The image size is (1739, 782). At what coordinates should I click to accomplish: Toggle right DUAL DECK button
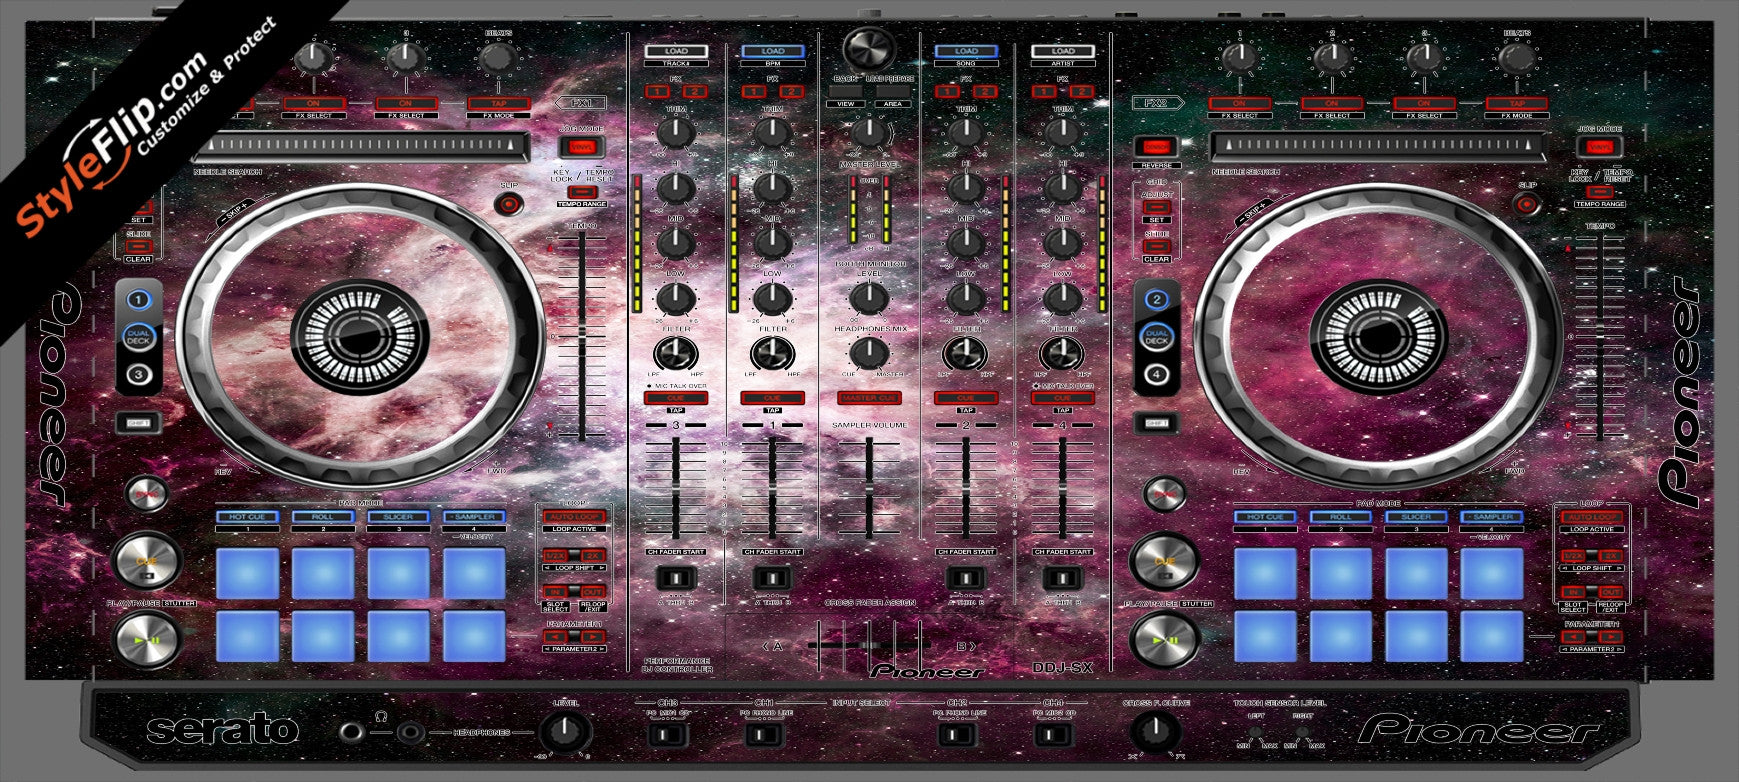[x=1156, y=337]
